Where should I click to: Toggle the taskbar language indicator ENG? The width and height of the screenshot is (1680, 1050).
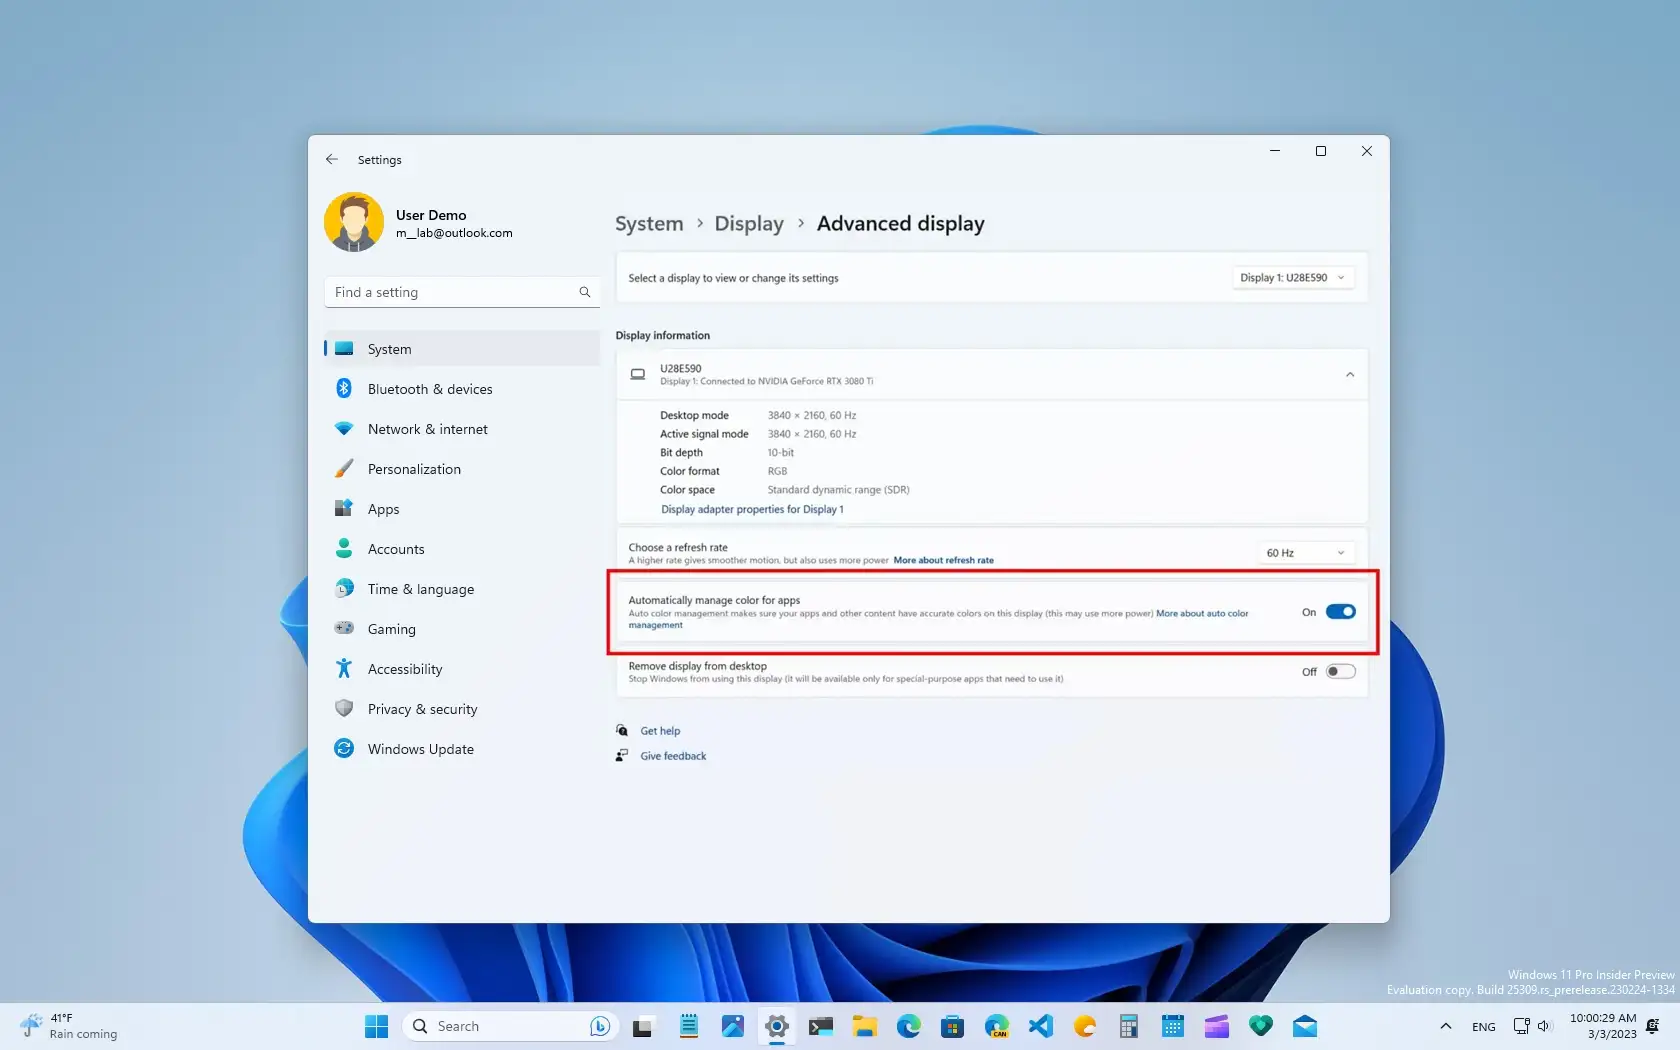pyautogui.click(x=1483, y=1025)
